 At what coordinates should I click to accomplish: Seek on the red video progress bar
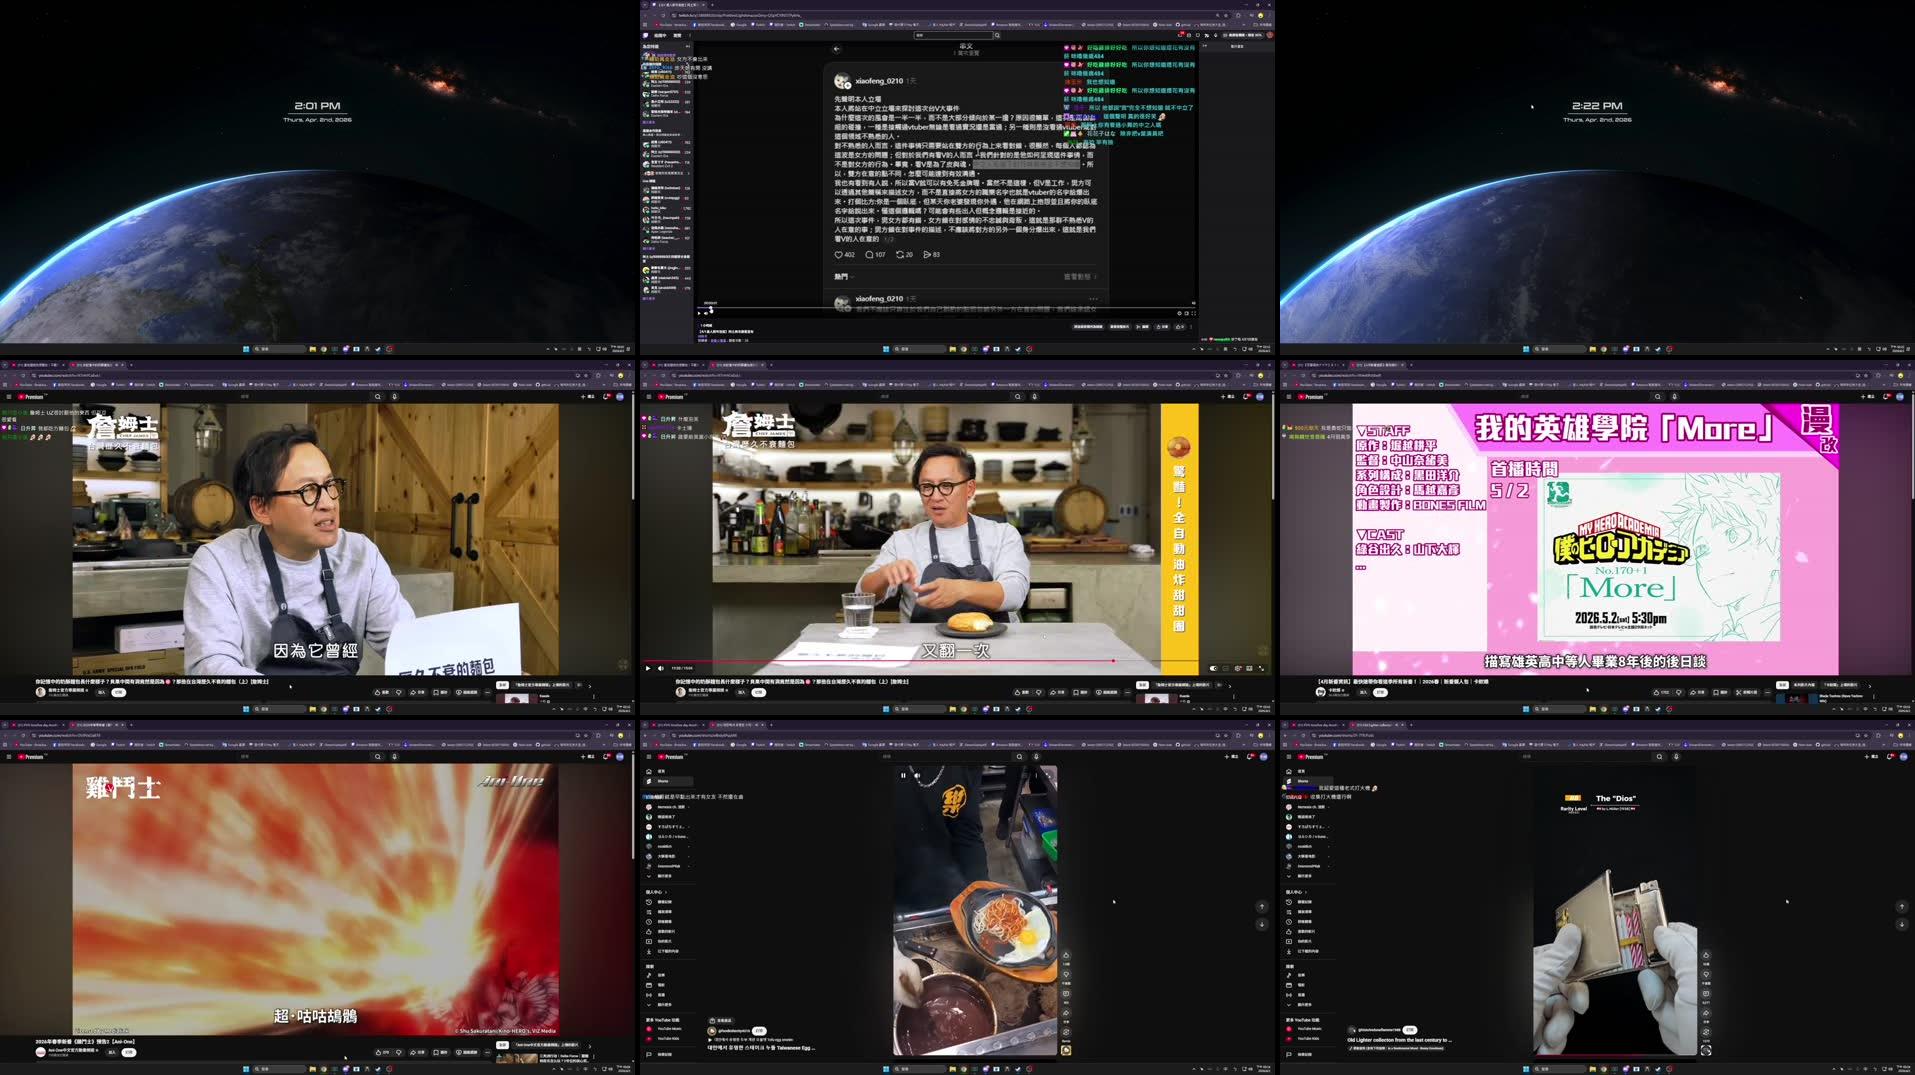(900, 659)
